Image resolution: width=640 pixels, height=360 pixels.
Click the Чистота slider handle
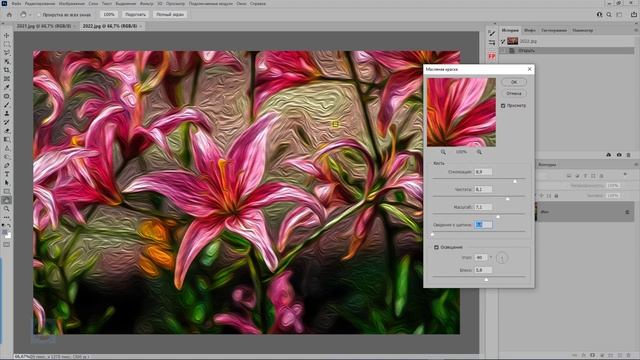[508, 198]
